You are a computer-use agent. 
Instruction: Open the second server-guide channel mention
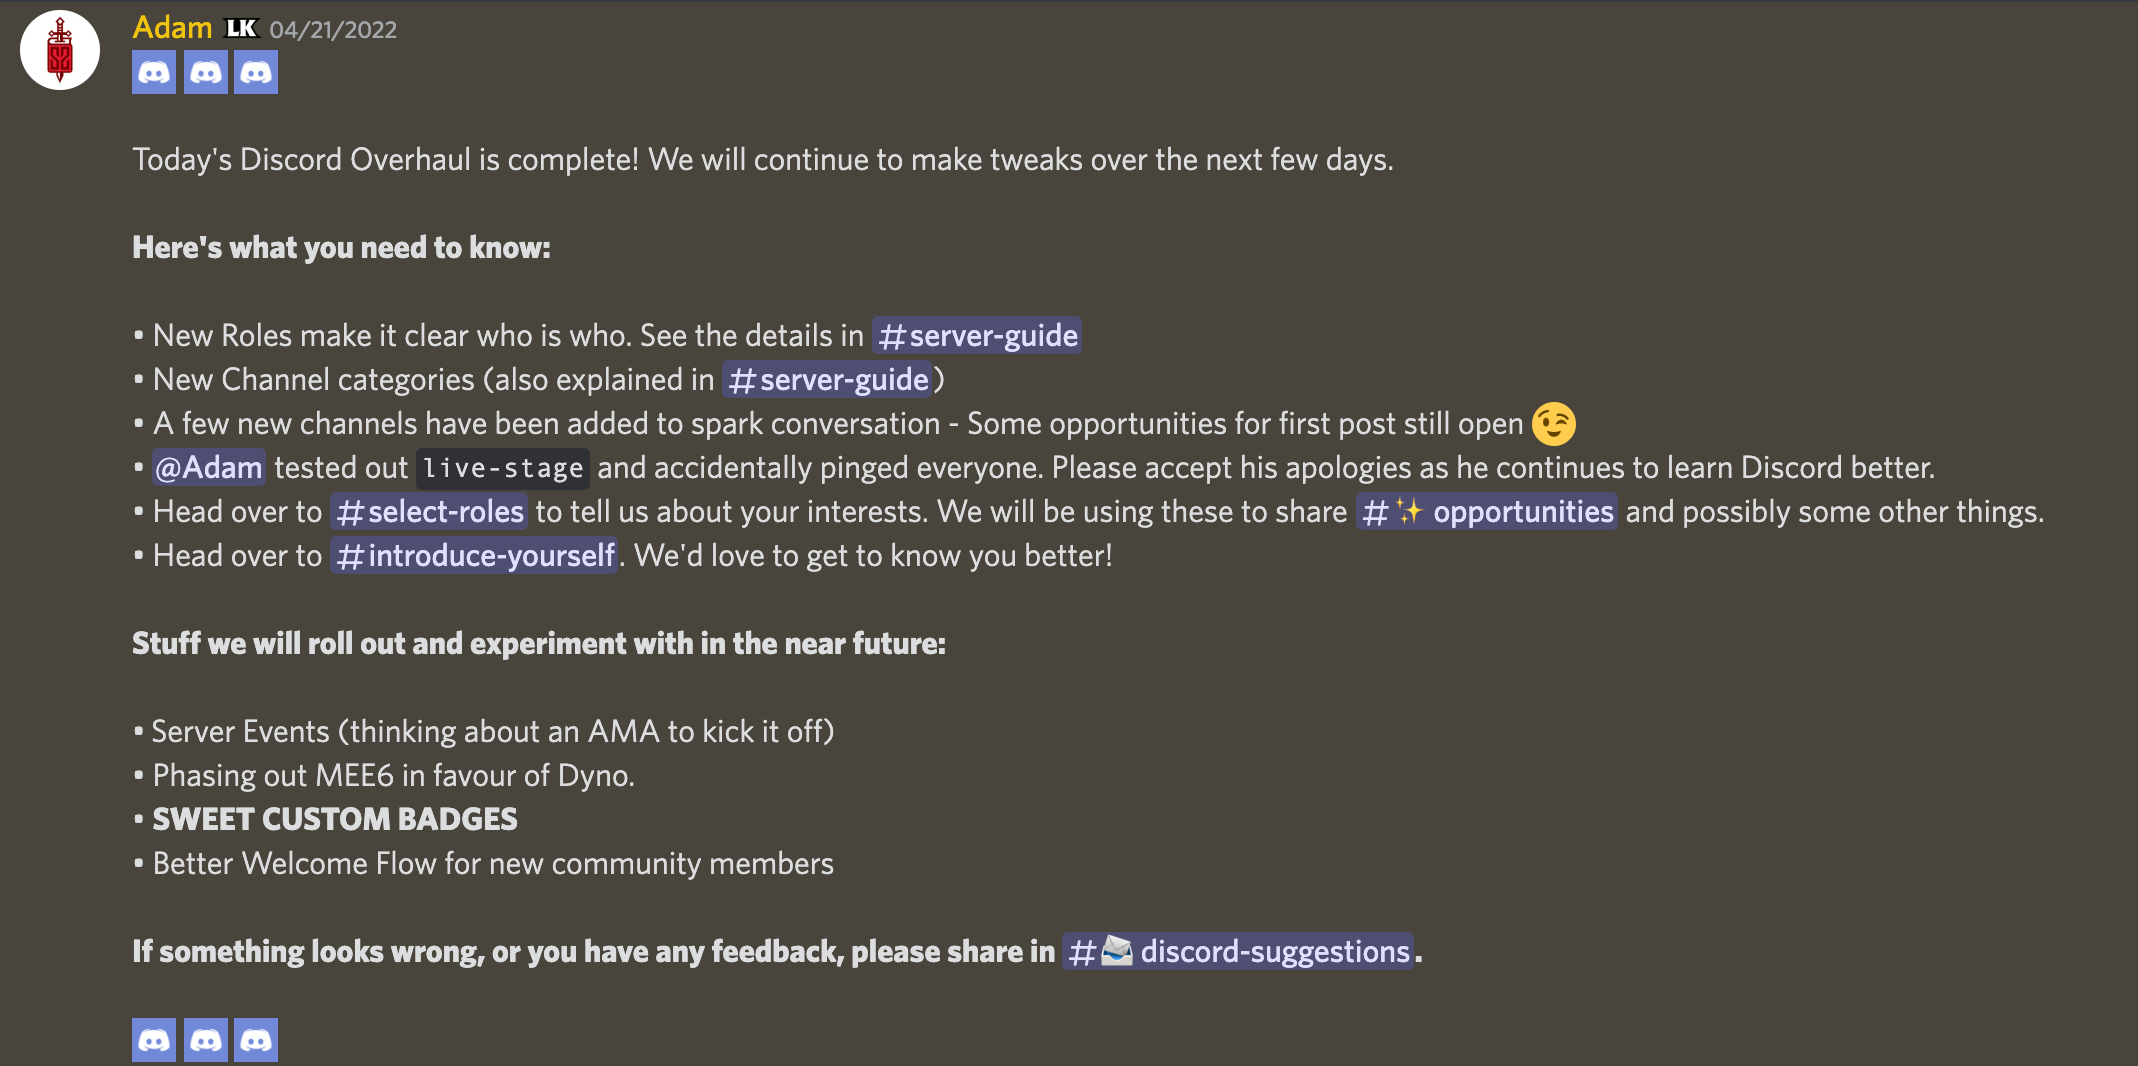(x=828, y=379)
